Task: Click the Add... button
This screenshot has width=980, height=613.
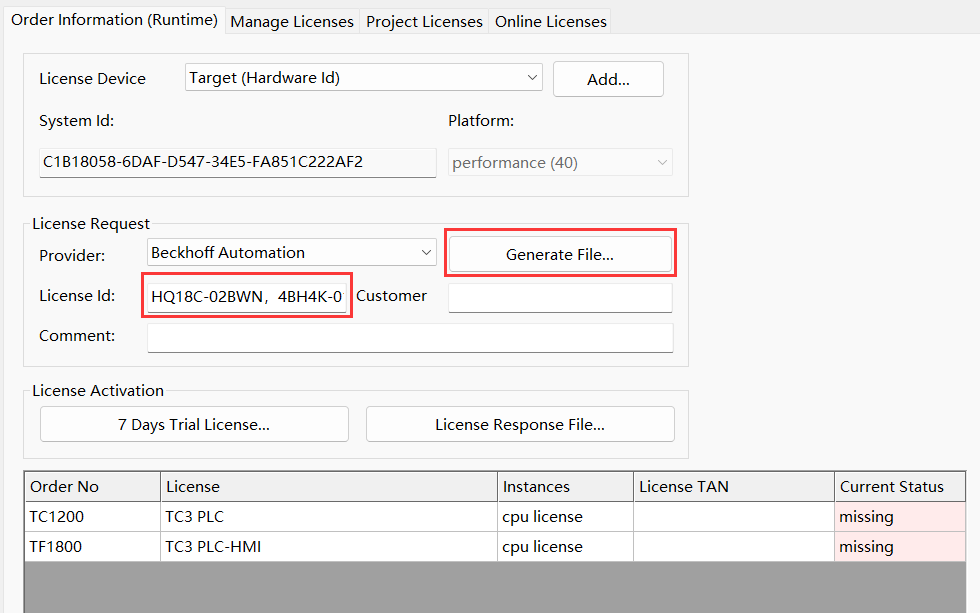Action: coord(608,79)
